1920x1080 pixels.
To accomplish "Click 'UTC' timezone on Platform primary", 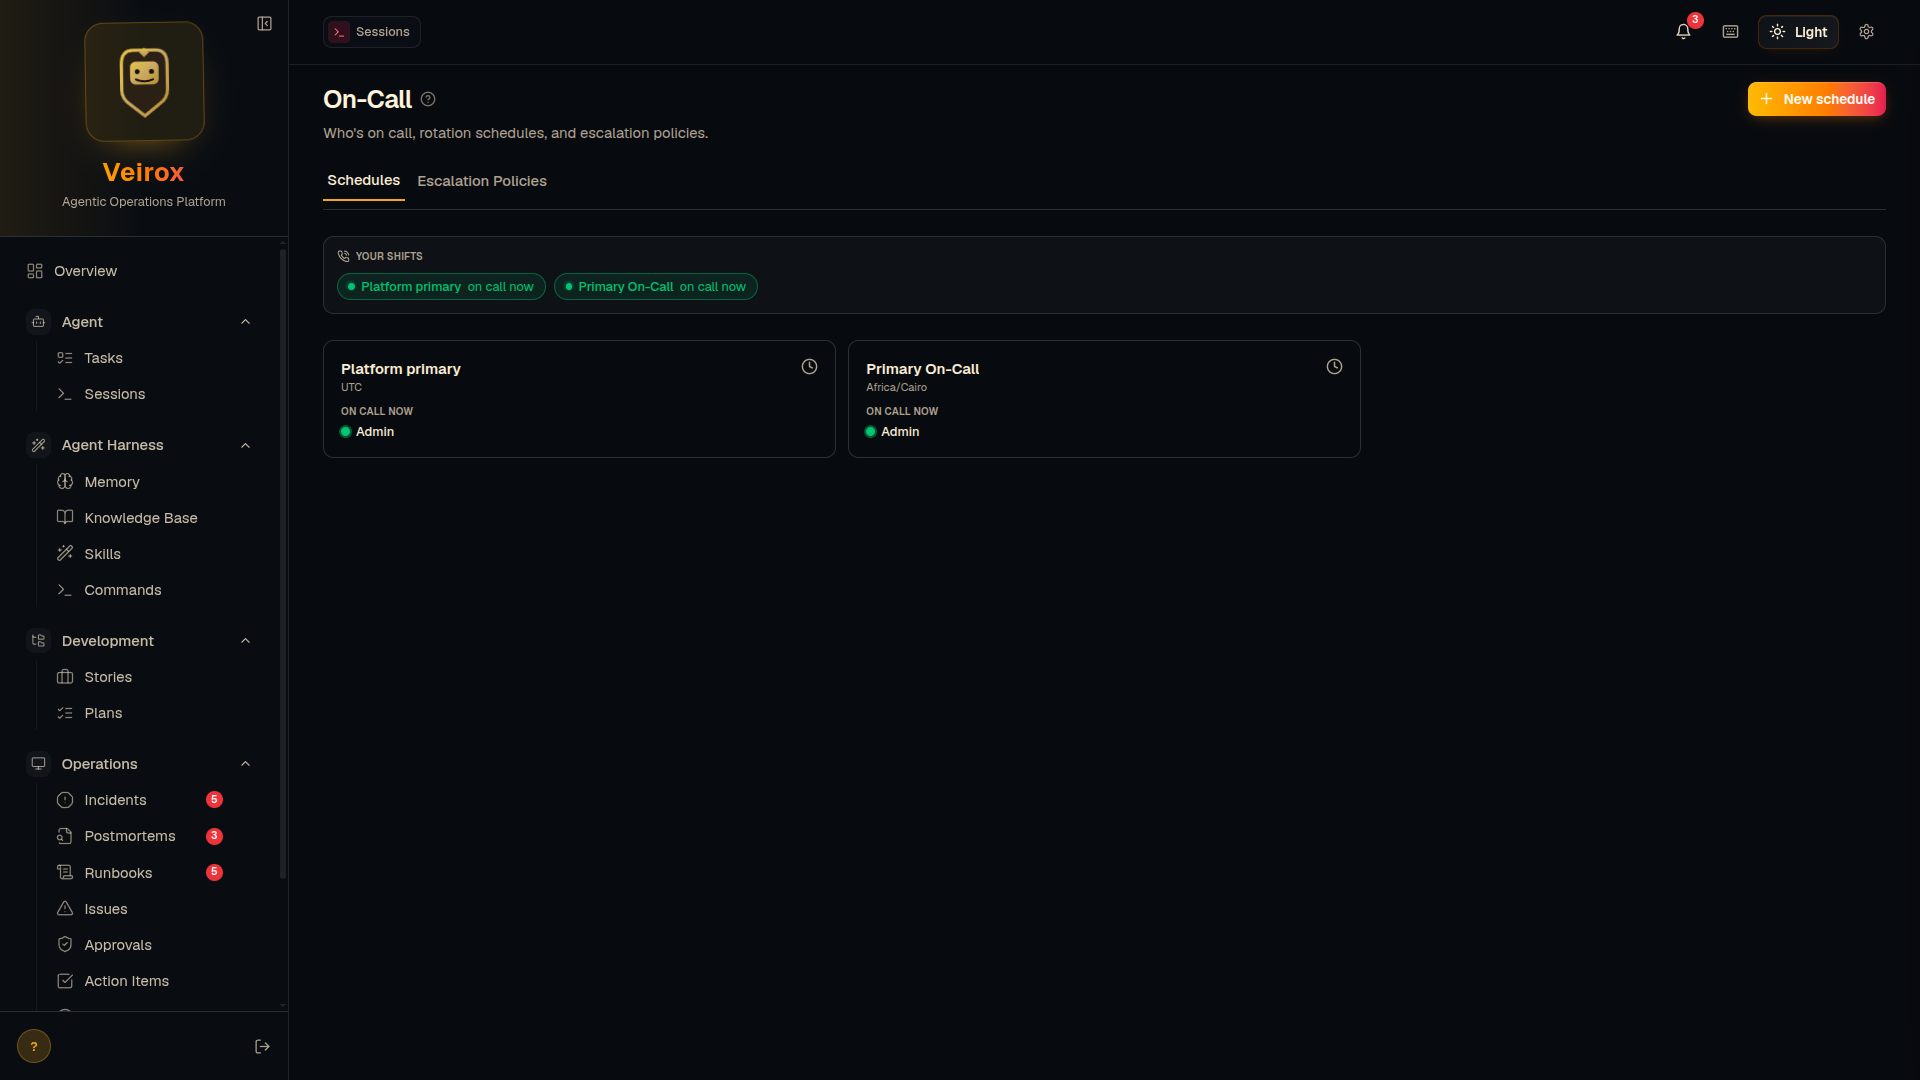I will coord(351,387).
